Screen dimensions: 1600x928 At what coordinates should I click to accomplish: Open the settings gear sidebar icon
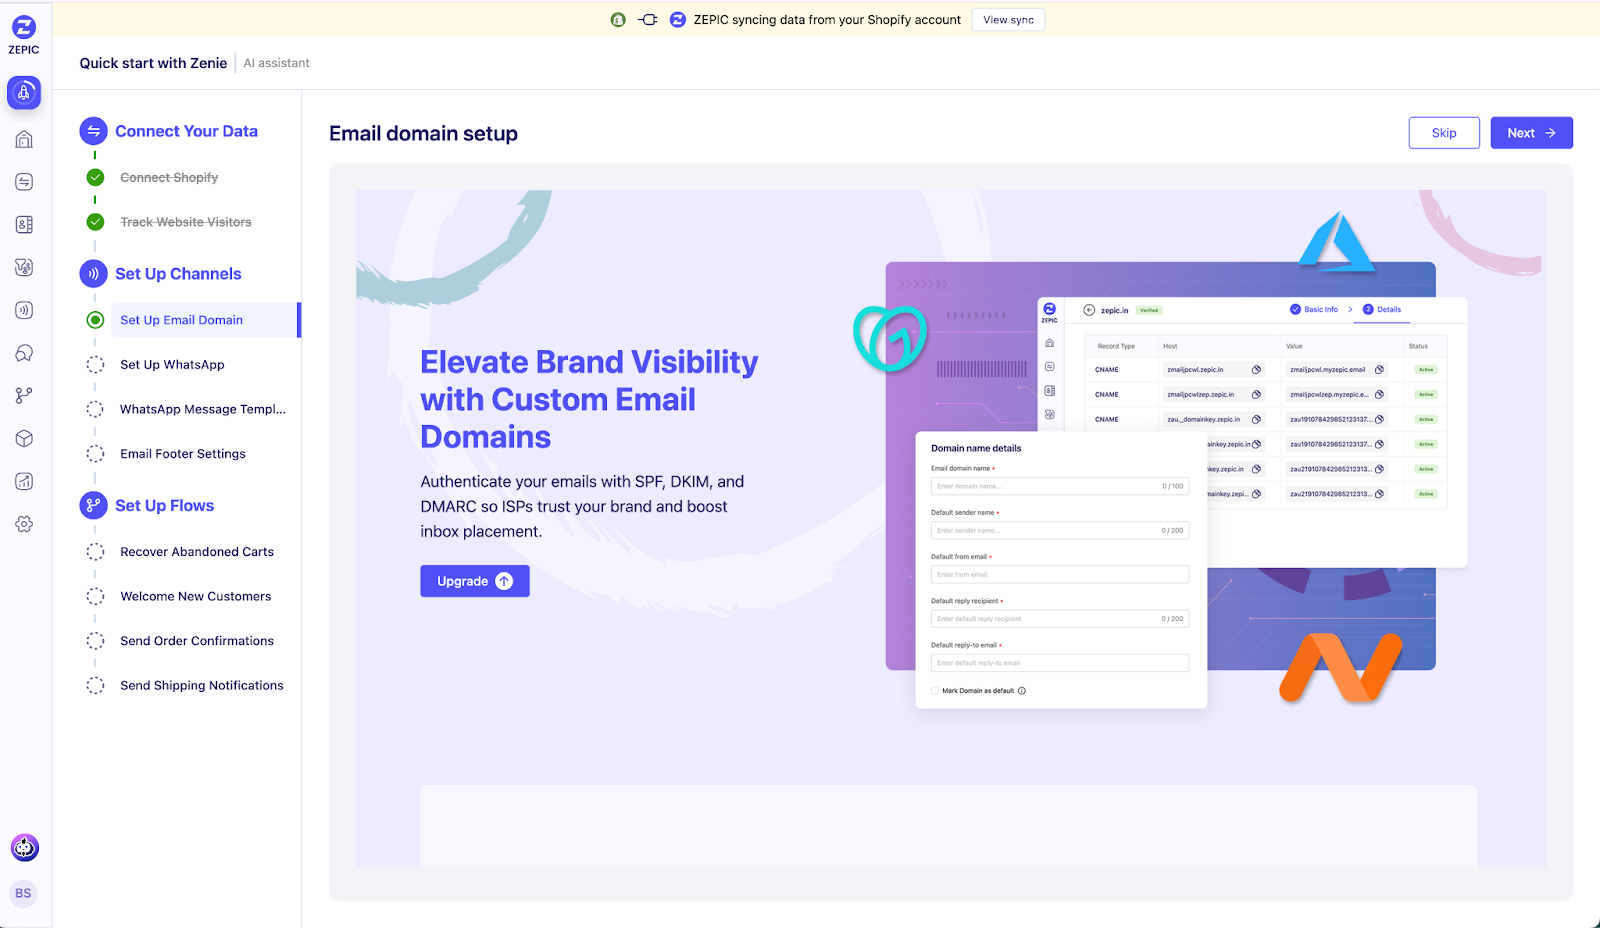coord(24,524)
